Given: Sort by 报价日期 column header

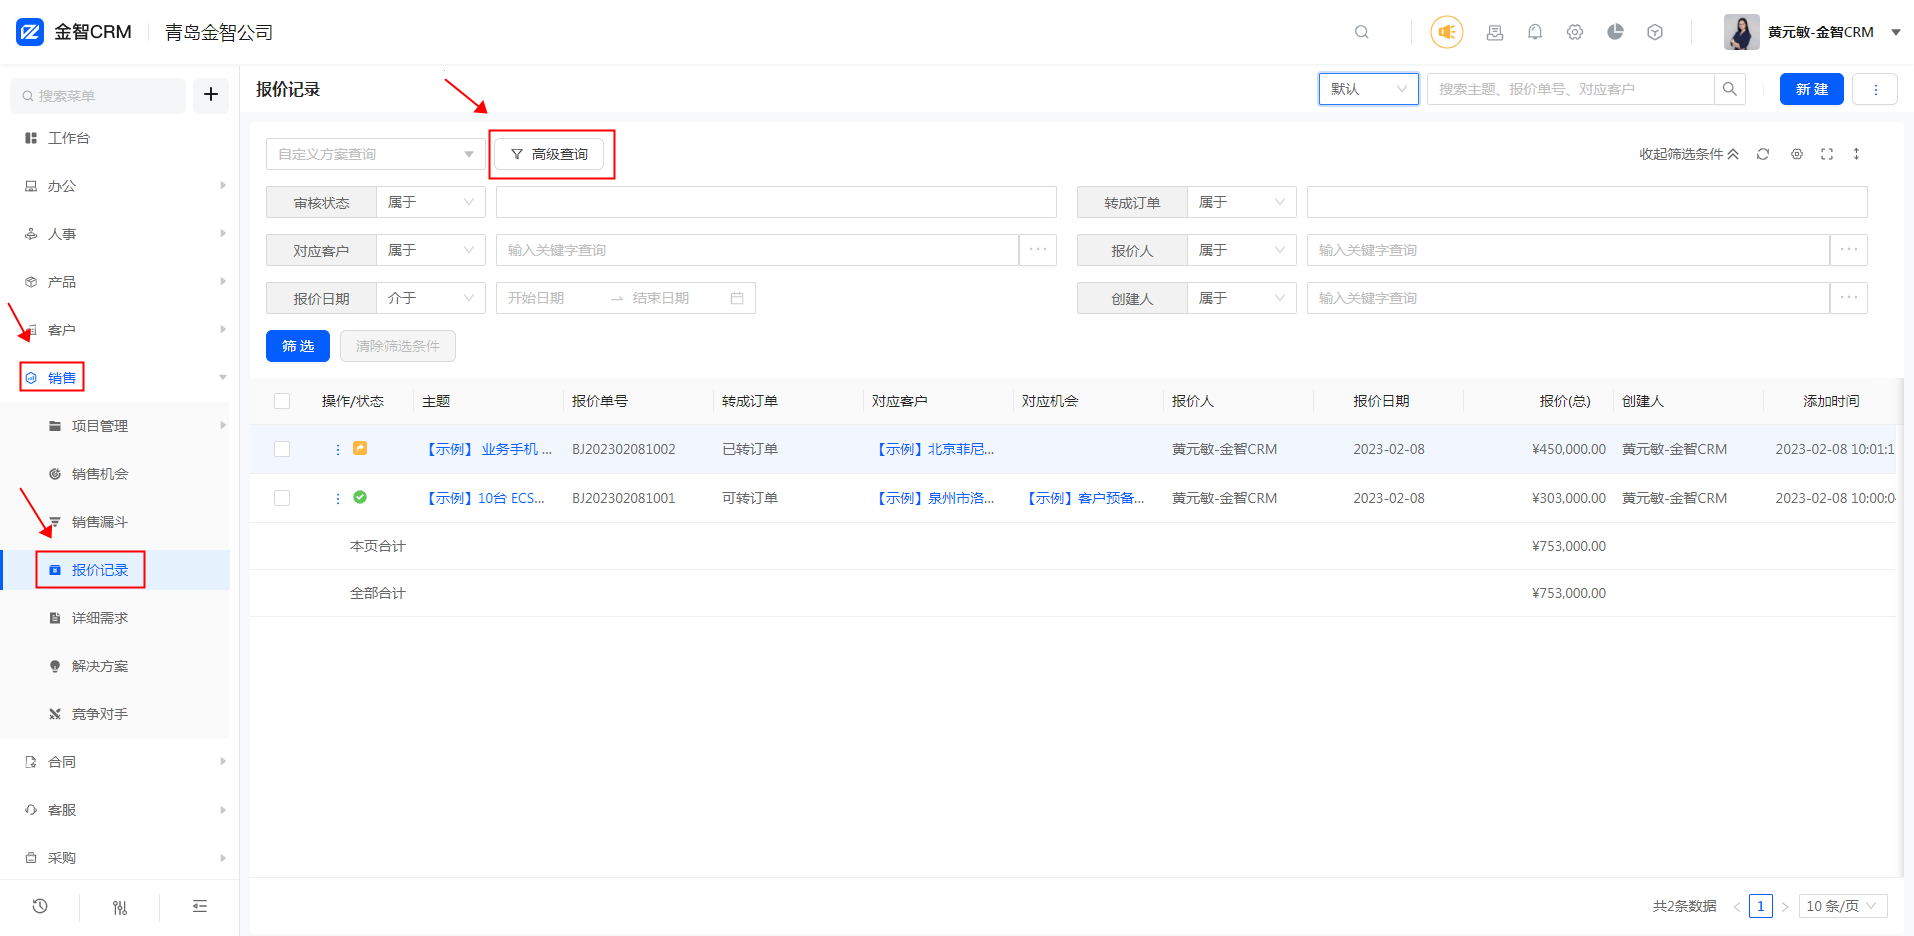Looking at the screenshot, I should (x=1381, y=401).
